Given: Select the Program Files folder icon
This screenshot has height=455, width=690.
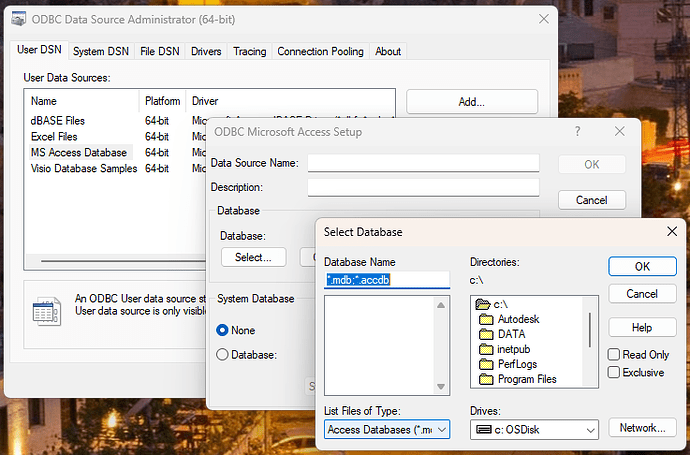Looking at the screenshot, I should (x=486, y=379).
